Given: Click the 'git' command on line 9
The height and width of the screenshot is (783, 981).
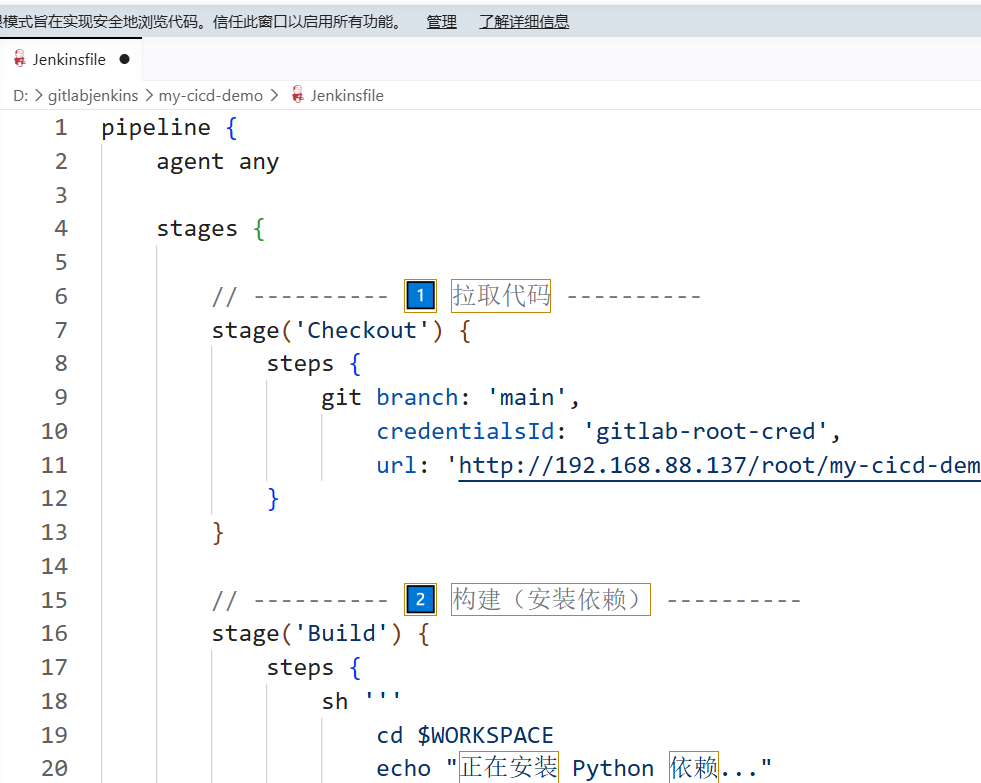Looking at the screenshot, I should click(342, 398).
